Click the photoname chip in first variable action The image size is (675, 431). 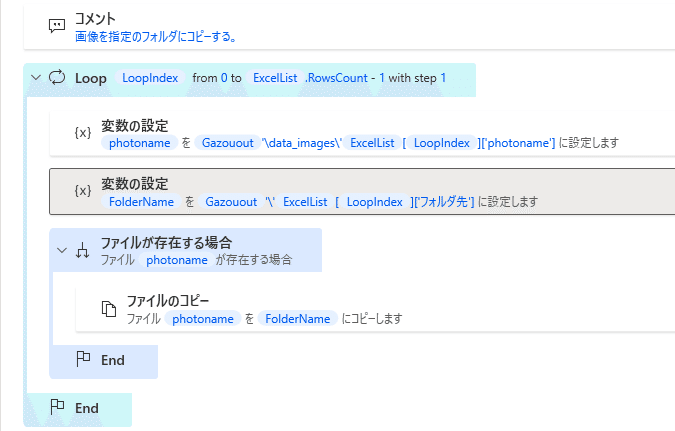(139, 143)
